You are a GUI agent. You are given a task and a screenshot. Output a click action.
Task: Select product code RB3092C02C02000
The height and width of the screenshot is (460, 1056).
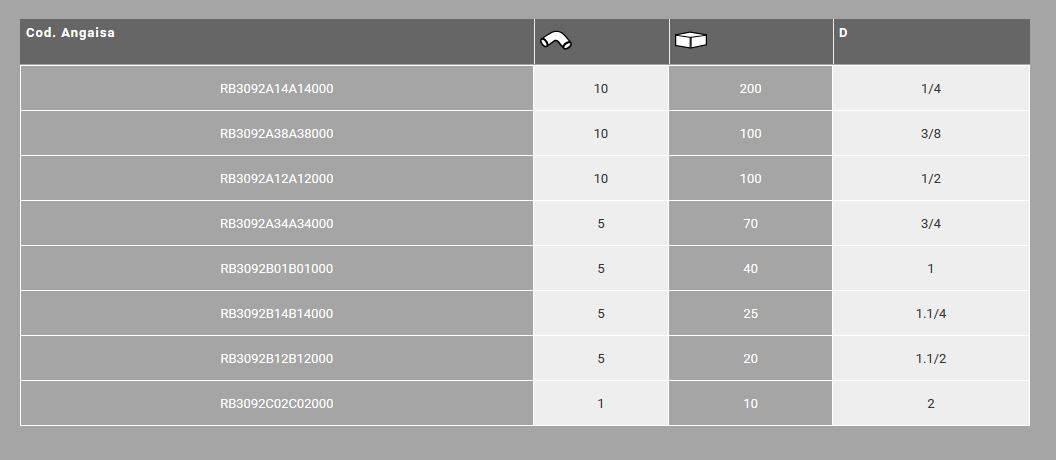(x=277, y=404)
